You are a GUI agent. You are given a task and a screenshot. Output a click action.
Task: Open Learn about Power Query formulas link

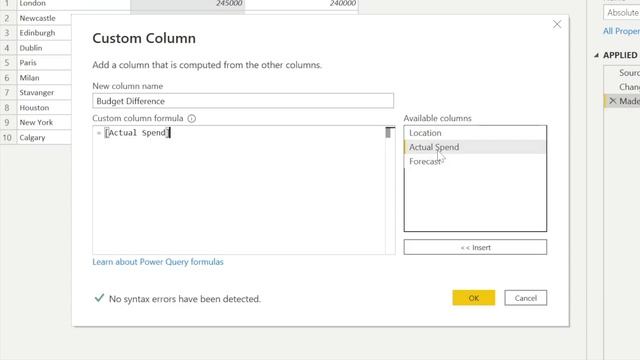(158, 262)
